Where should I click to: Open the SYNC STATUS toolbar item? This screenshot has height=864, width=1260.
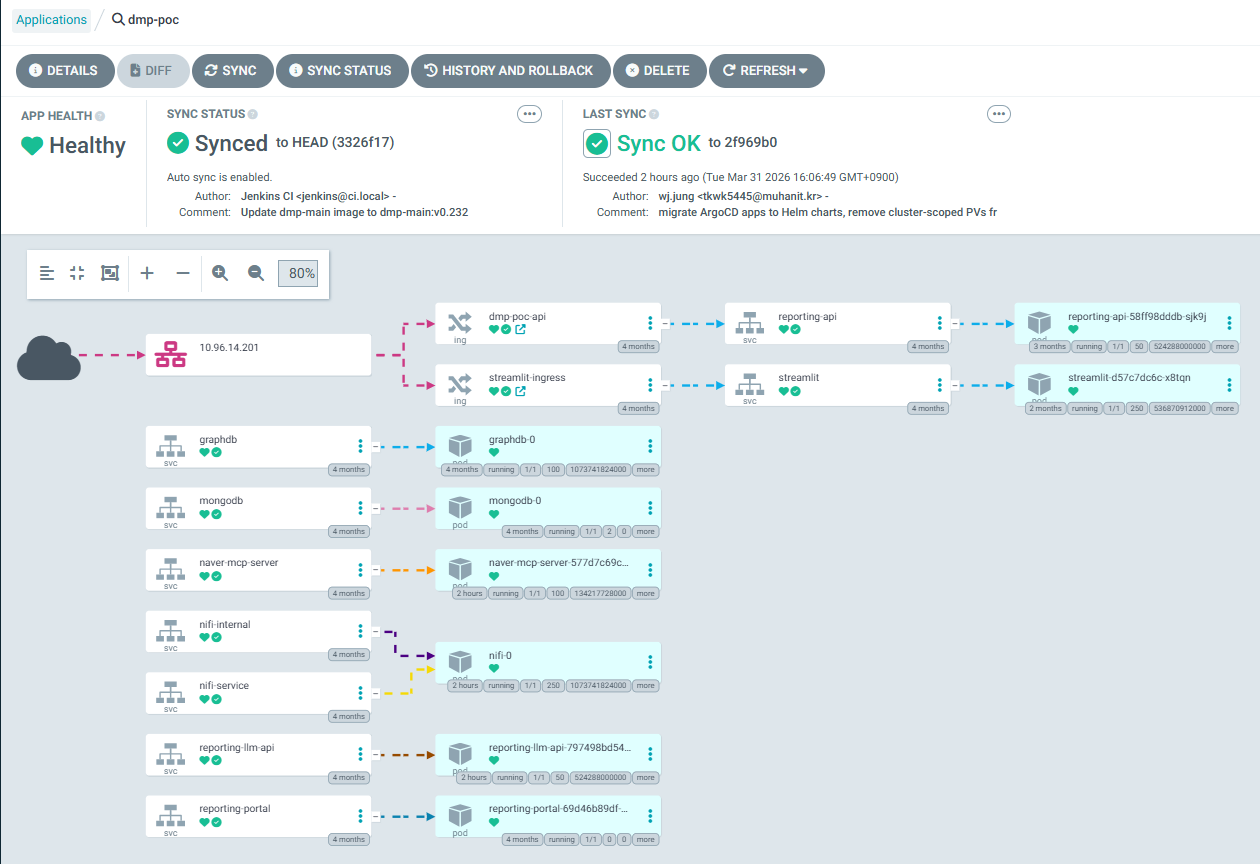point(341,71)
